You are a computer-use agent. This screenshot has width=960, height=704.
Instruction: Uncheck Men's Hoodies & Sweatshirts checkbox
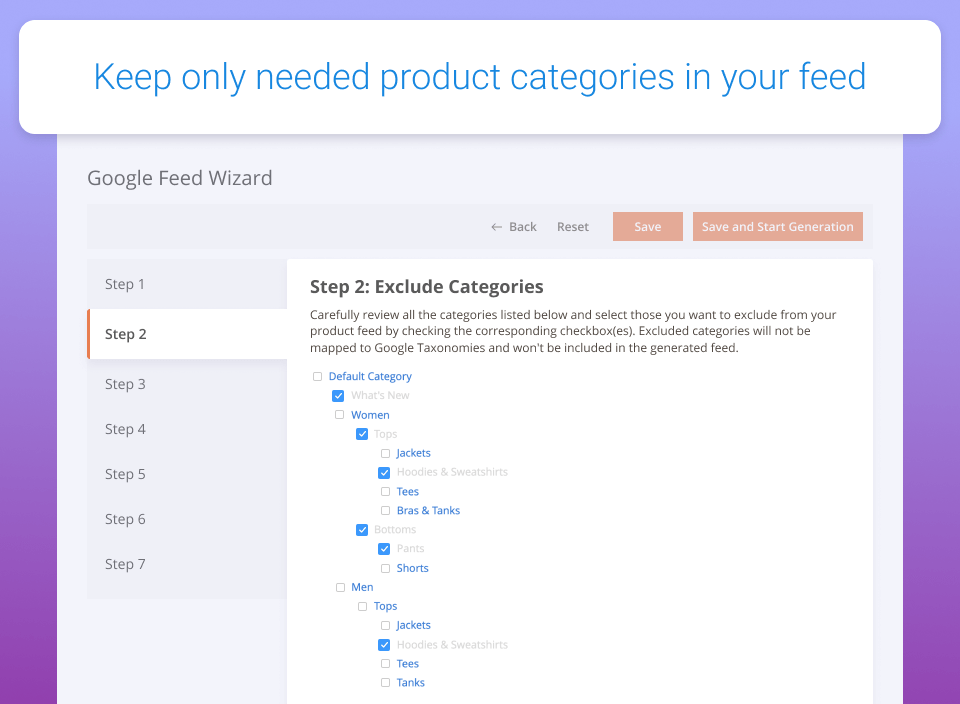(384, 645)
